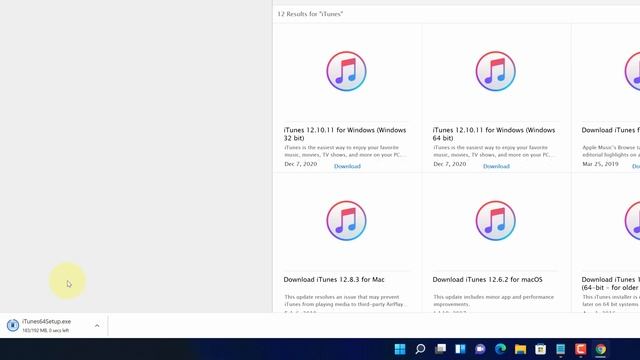Open Microsoft Store from the taskbar
Image resolution: width=640 pixels, height=360 pixels.
(x=540, y=349)
